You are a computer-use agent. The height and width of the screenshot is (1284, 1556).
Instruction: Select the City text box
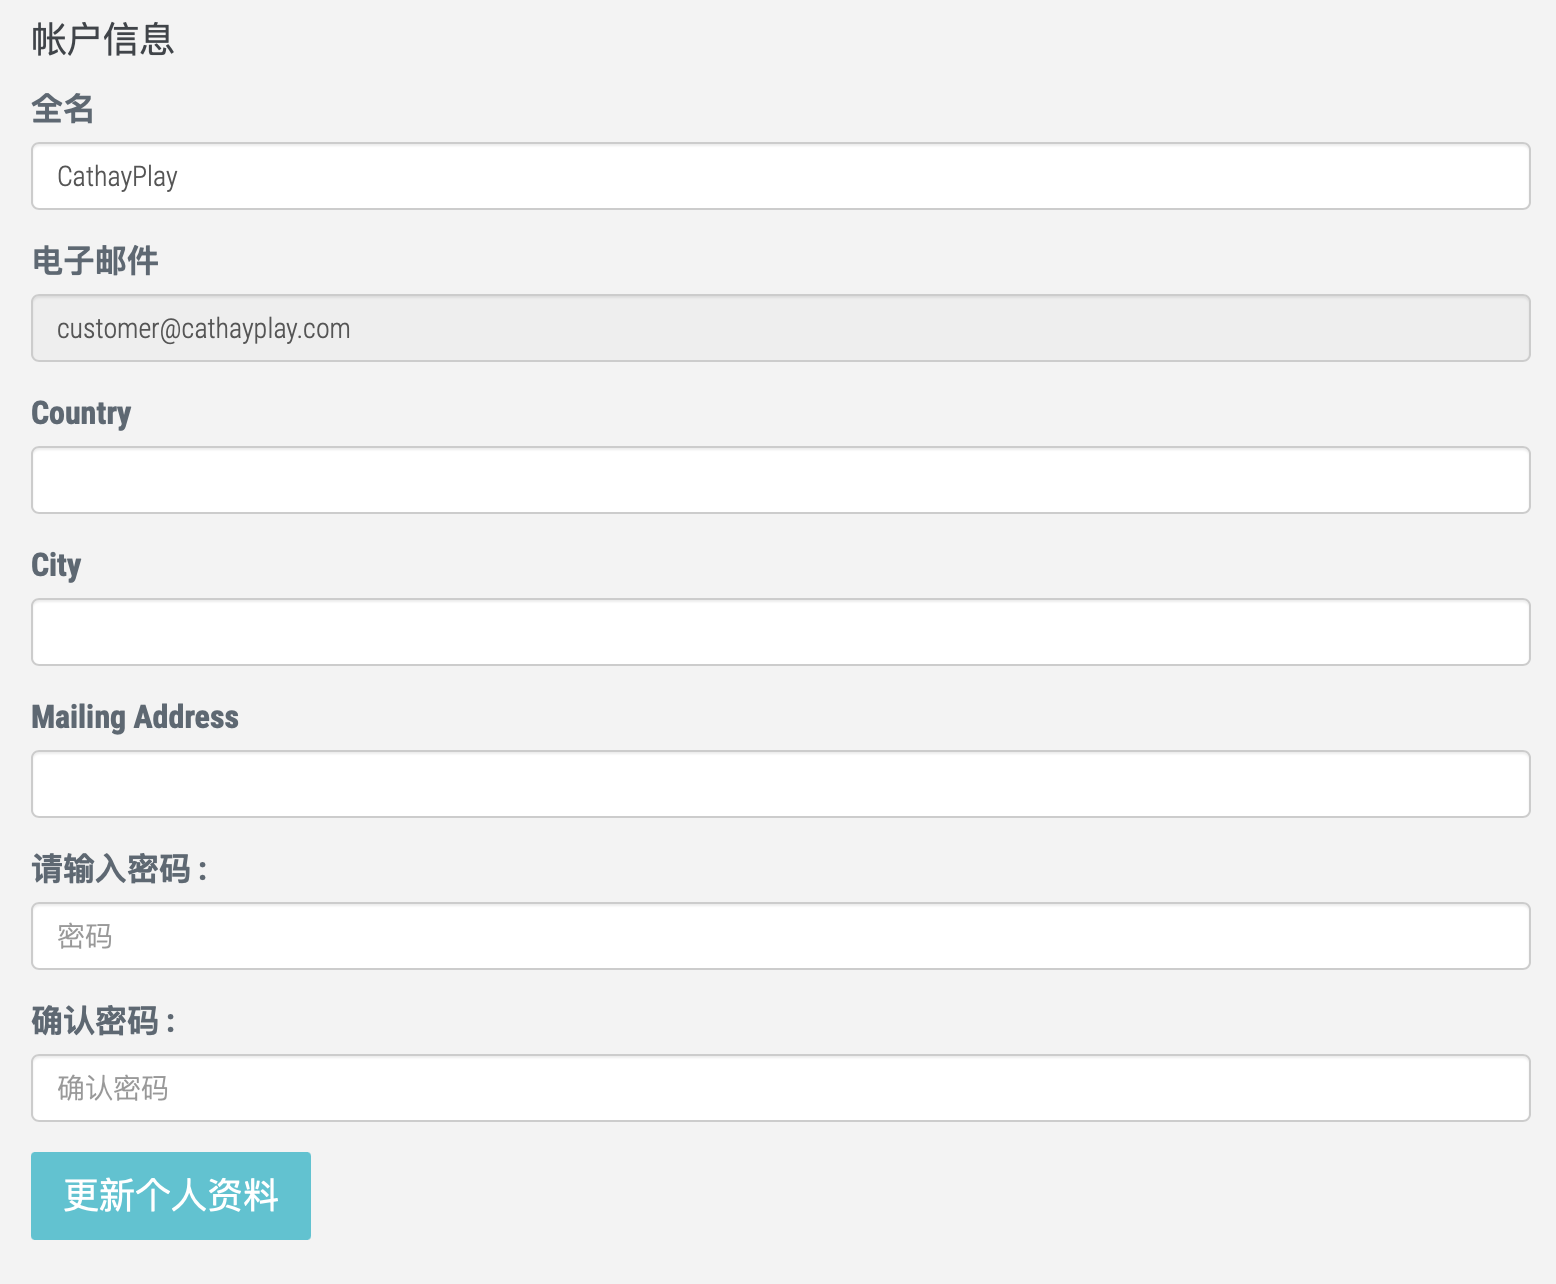pos(780,632)
